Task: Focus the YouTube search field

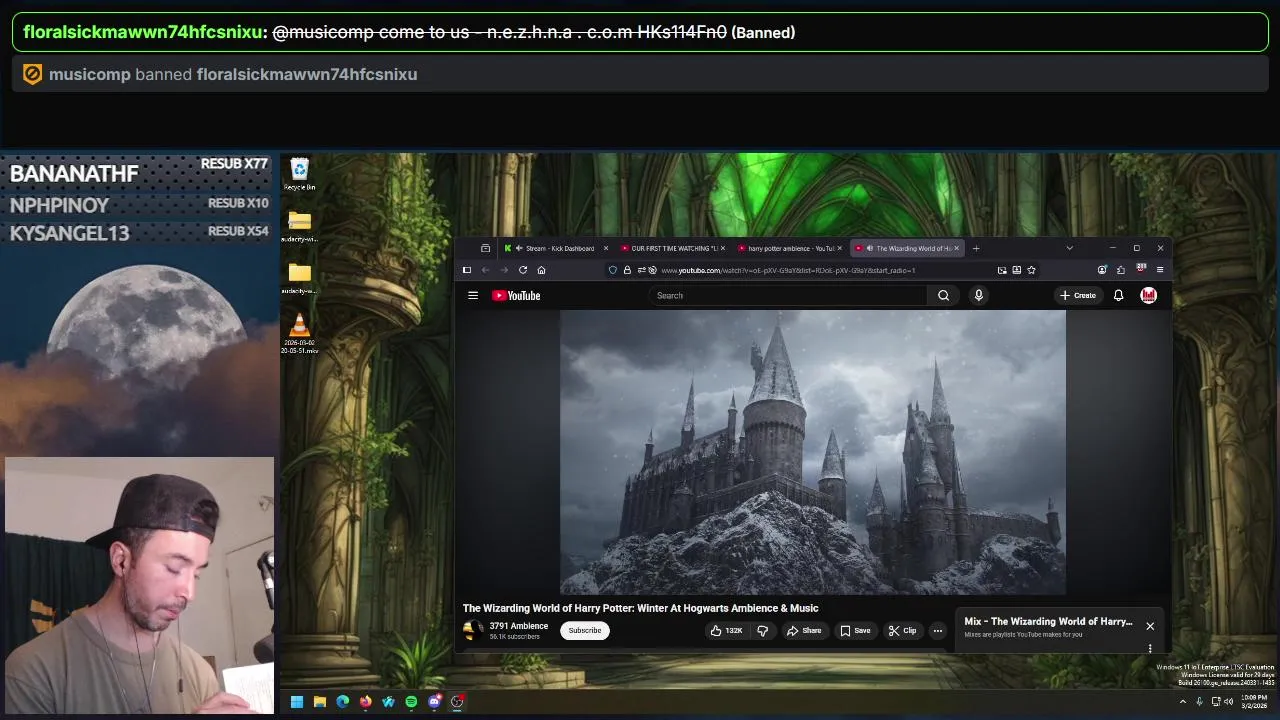Action: pos(790,295)
